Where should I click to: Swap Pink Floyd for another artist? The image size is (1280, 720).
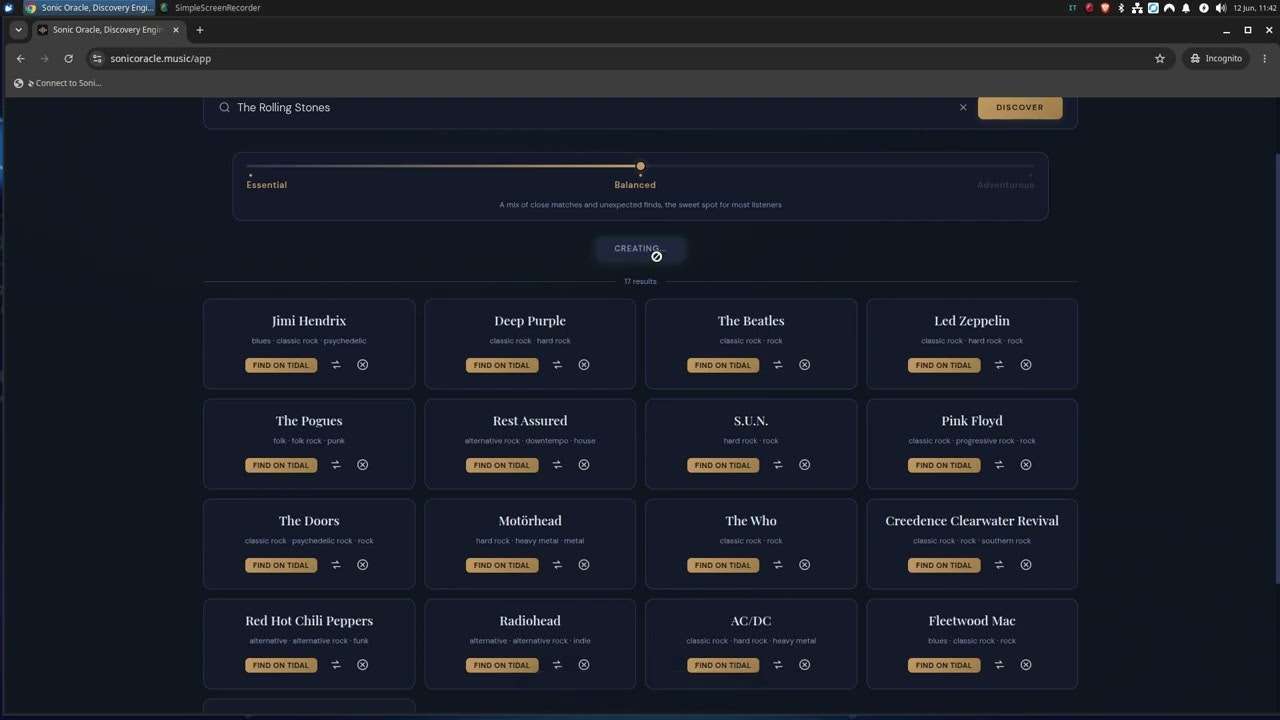[x=999, y=465]
